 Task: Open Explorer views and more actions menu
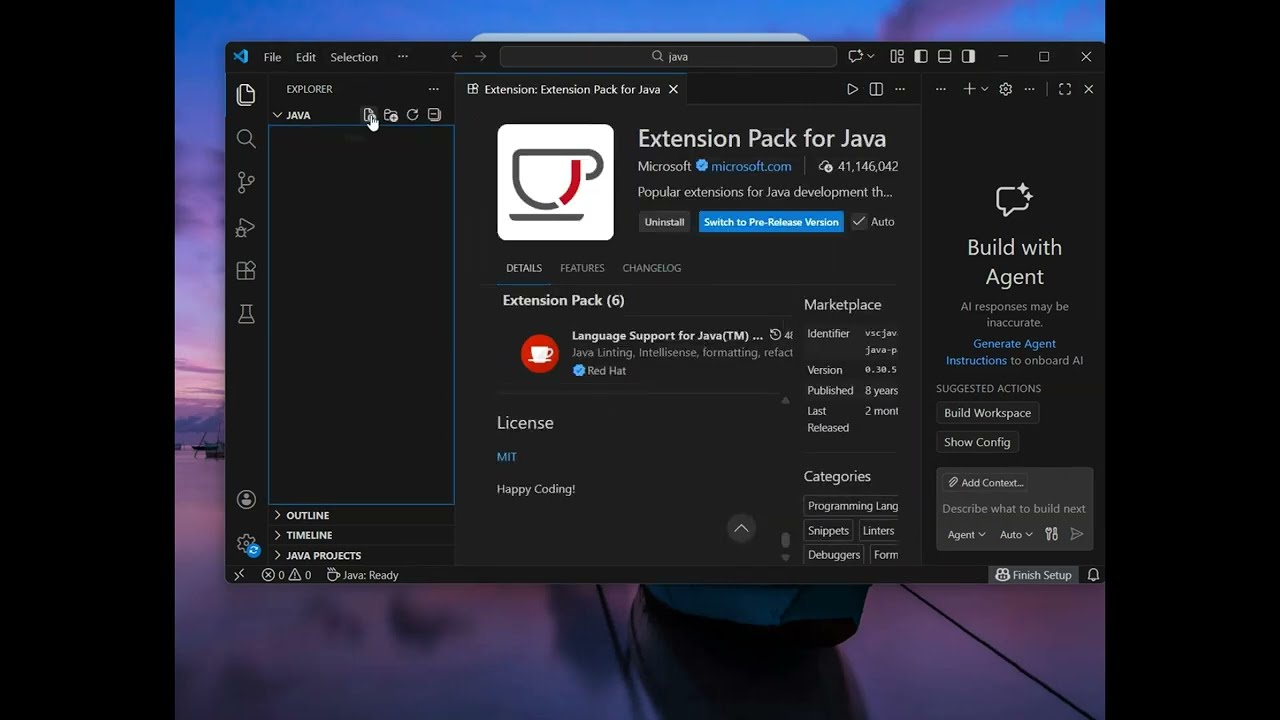pos(433,89)
